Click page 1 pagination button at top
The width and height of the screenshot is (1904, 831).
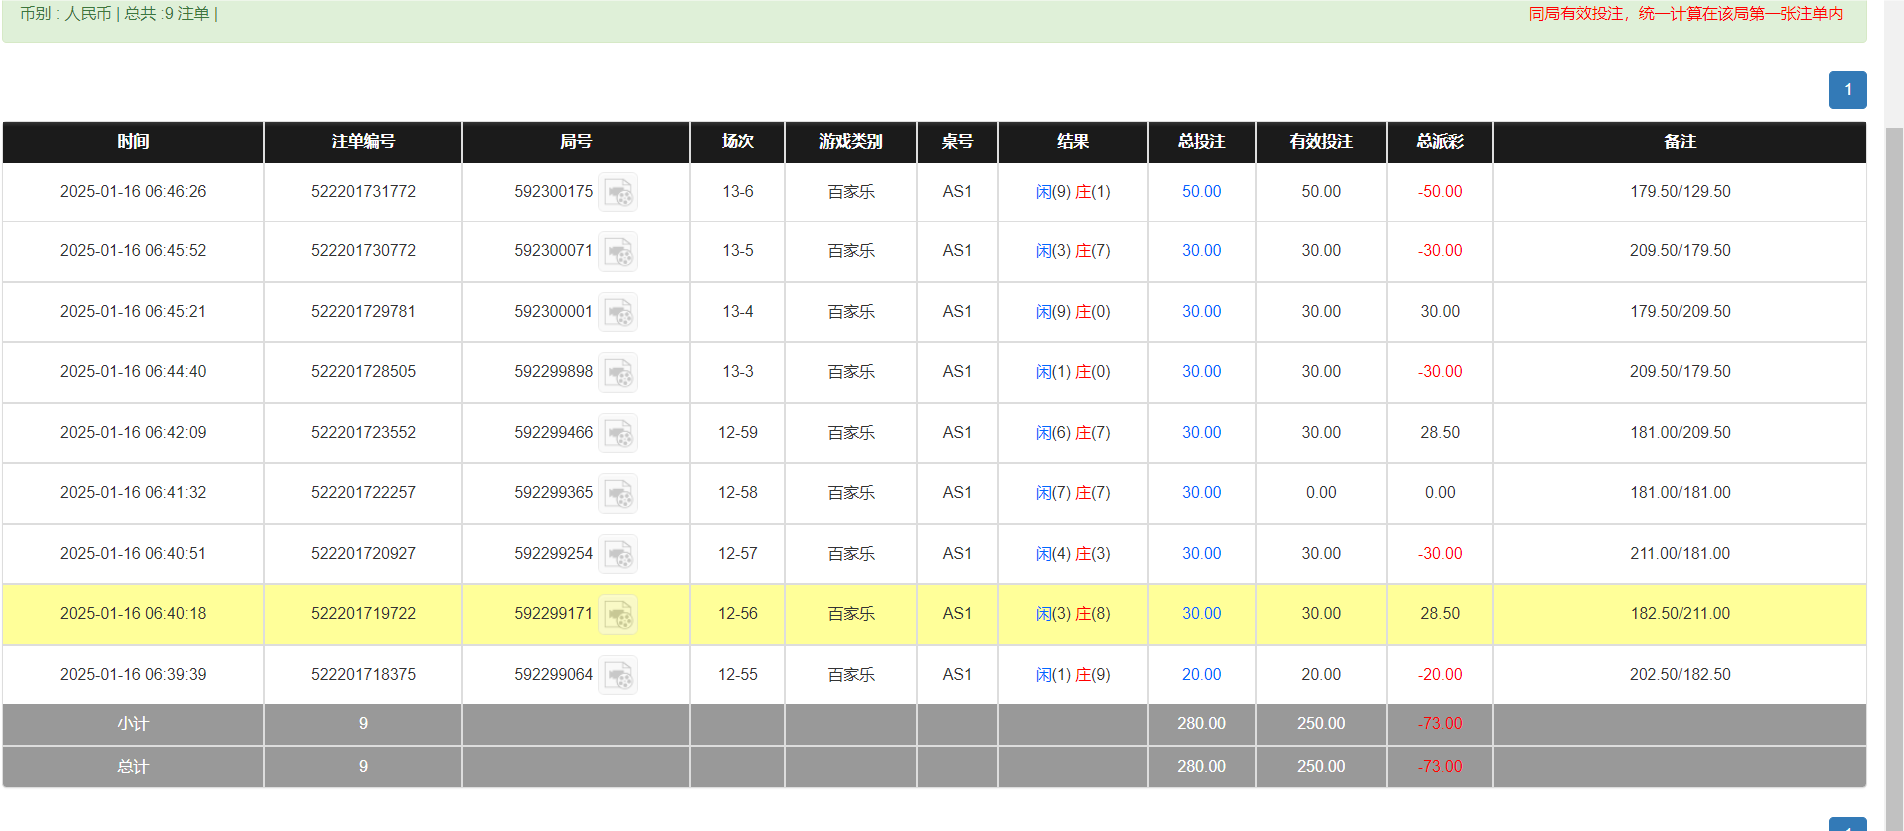tap(1847, 90)
